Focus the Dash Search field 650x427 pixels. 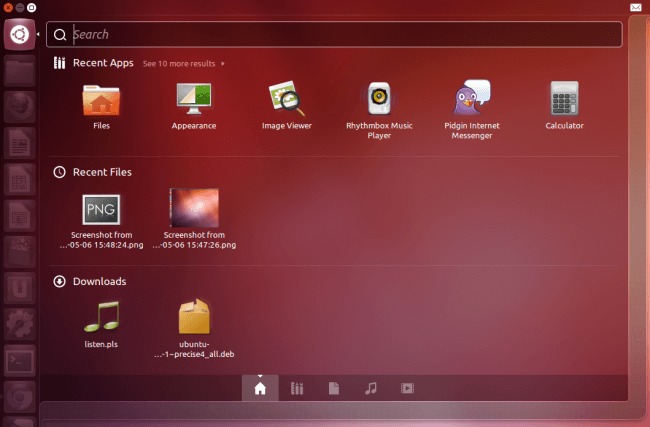tap(334, 34)
